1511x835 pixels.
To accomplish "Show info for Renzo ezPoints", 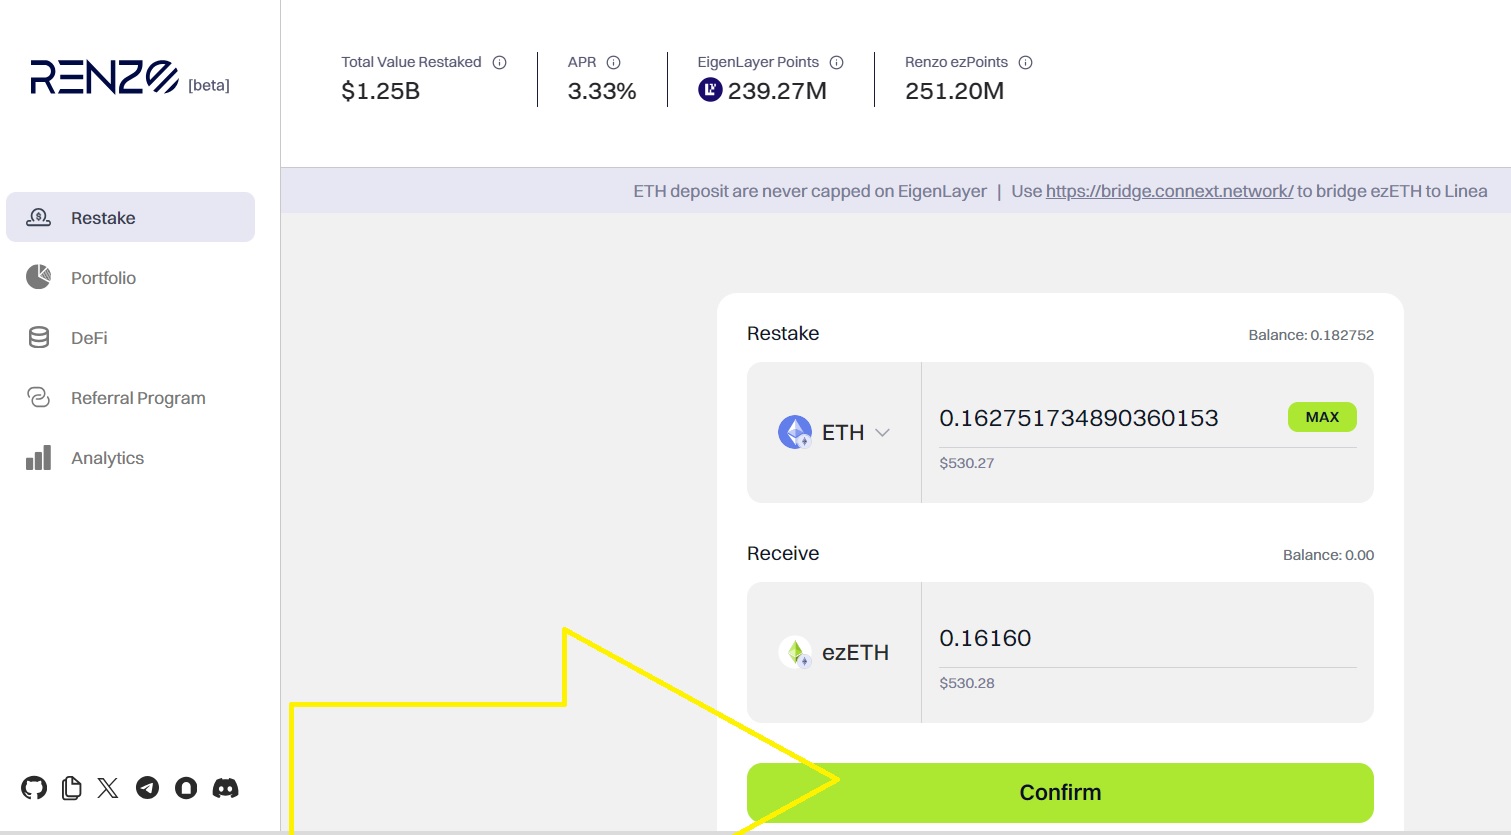I will click(x=1025, y=62).
